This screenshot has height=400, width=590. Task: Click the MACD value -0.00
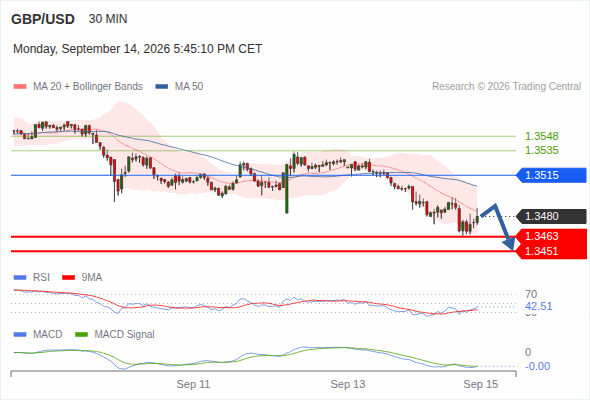(537, 366)
